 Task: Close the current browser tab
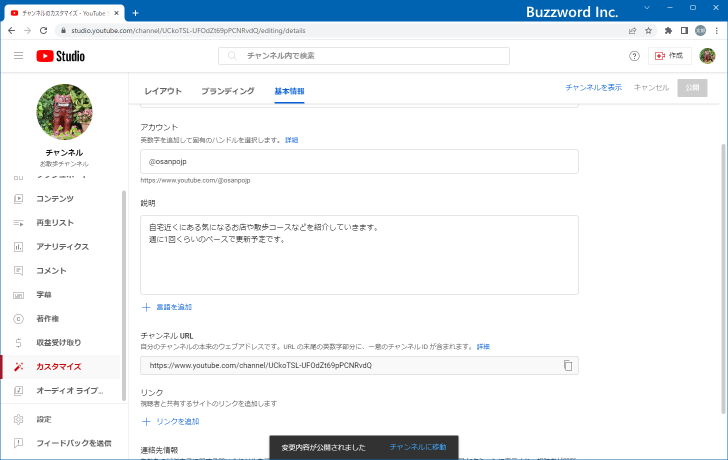click(x=117, y=13)
